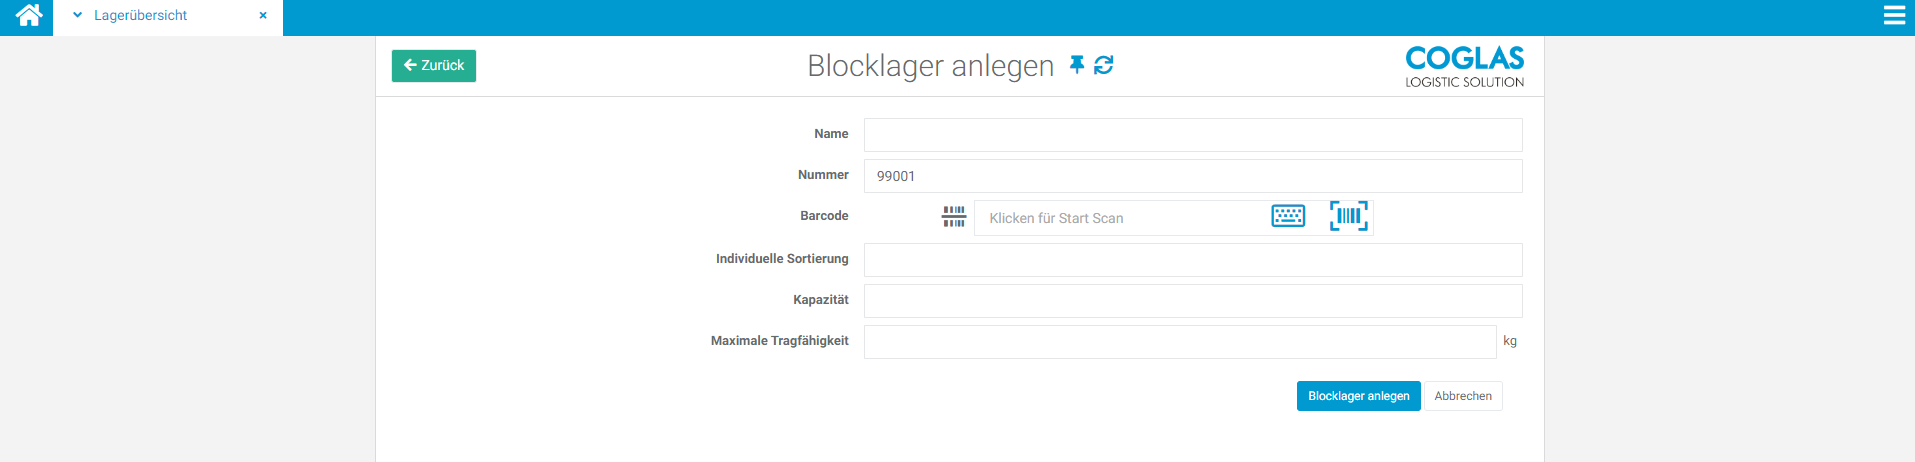Focus the Name input field
Viewport: 1915px width, 462px height.
[x=1192, y=135]
